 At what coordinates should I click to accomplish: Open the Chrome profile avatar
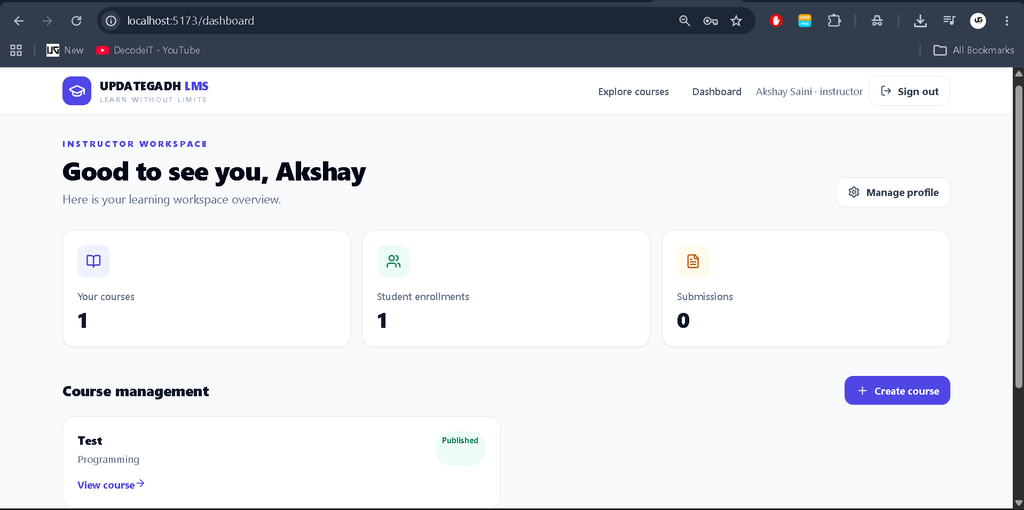click(x=978, y=21)
